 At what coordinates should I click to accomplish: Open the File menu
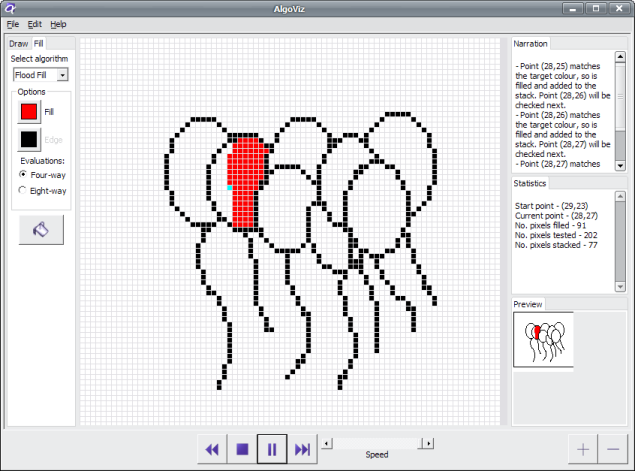tap(13, 24)
